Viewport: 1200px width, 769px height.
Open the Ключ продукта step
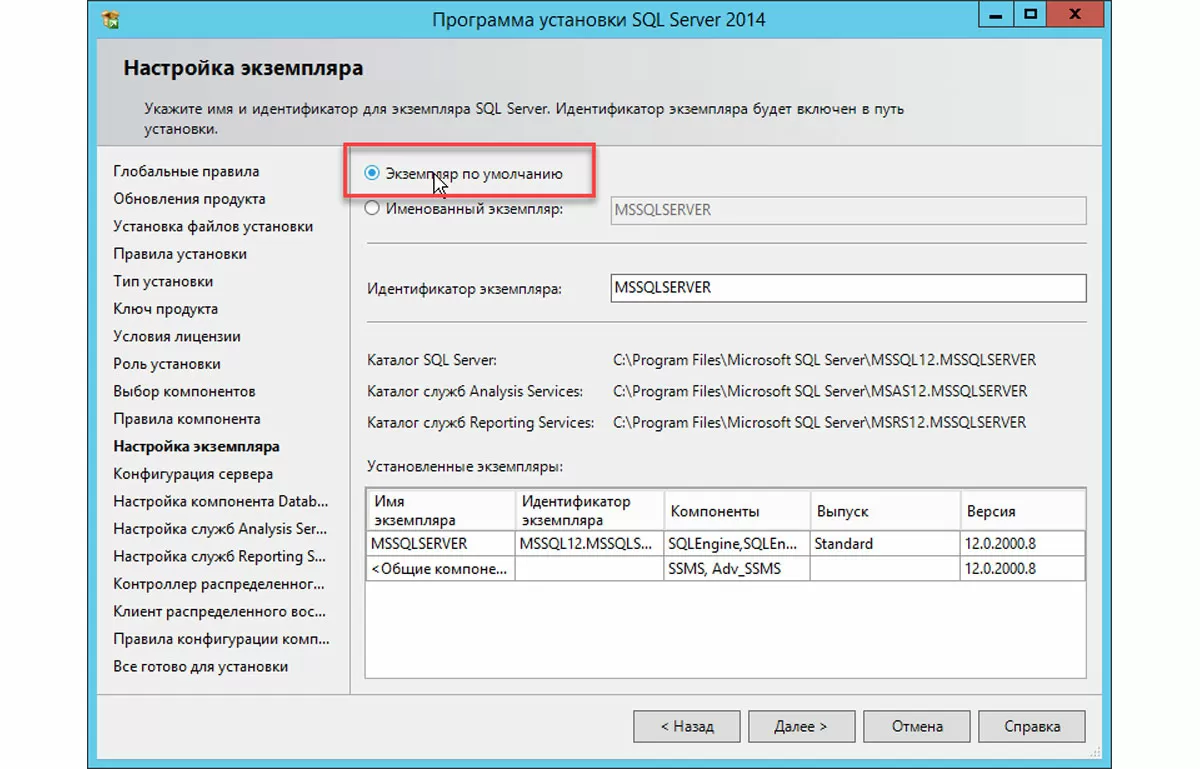165,309
